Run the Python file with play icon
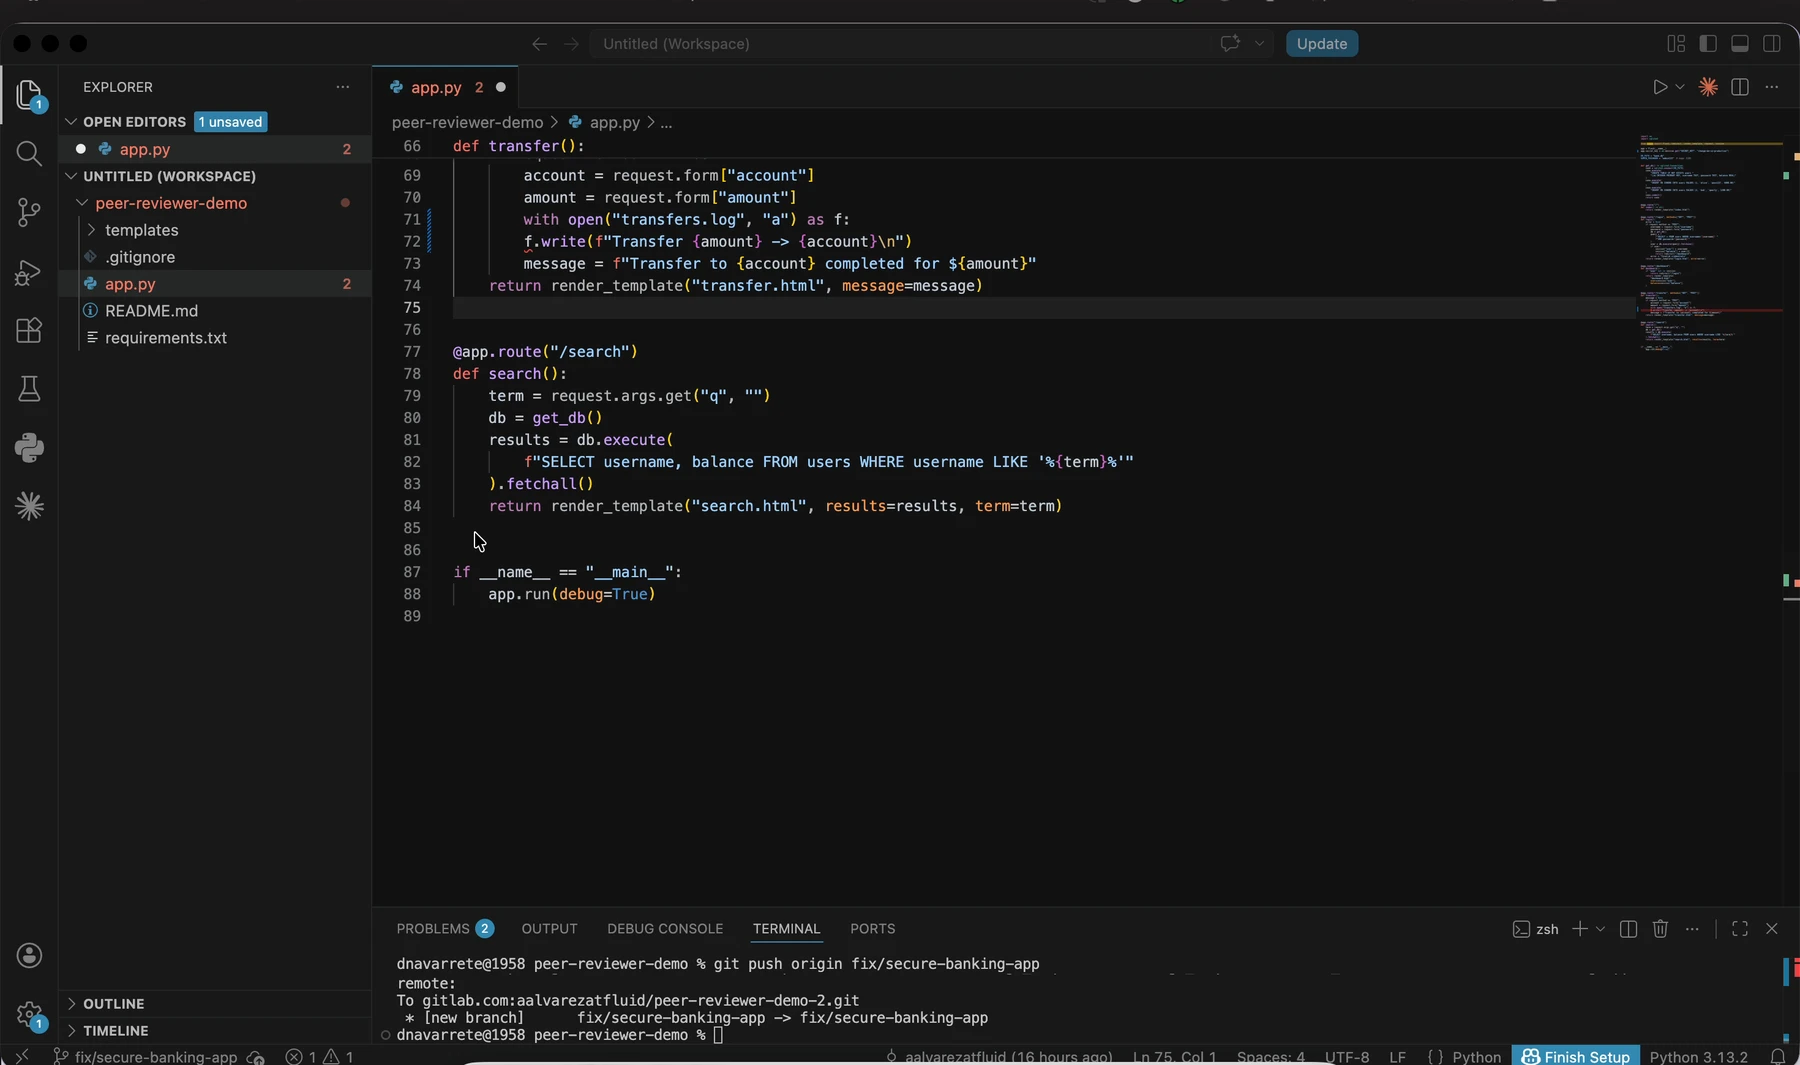The width and height of the screenshot is (1800, 1065). 1660,87
